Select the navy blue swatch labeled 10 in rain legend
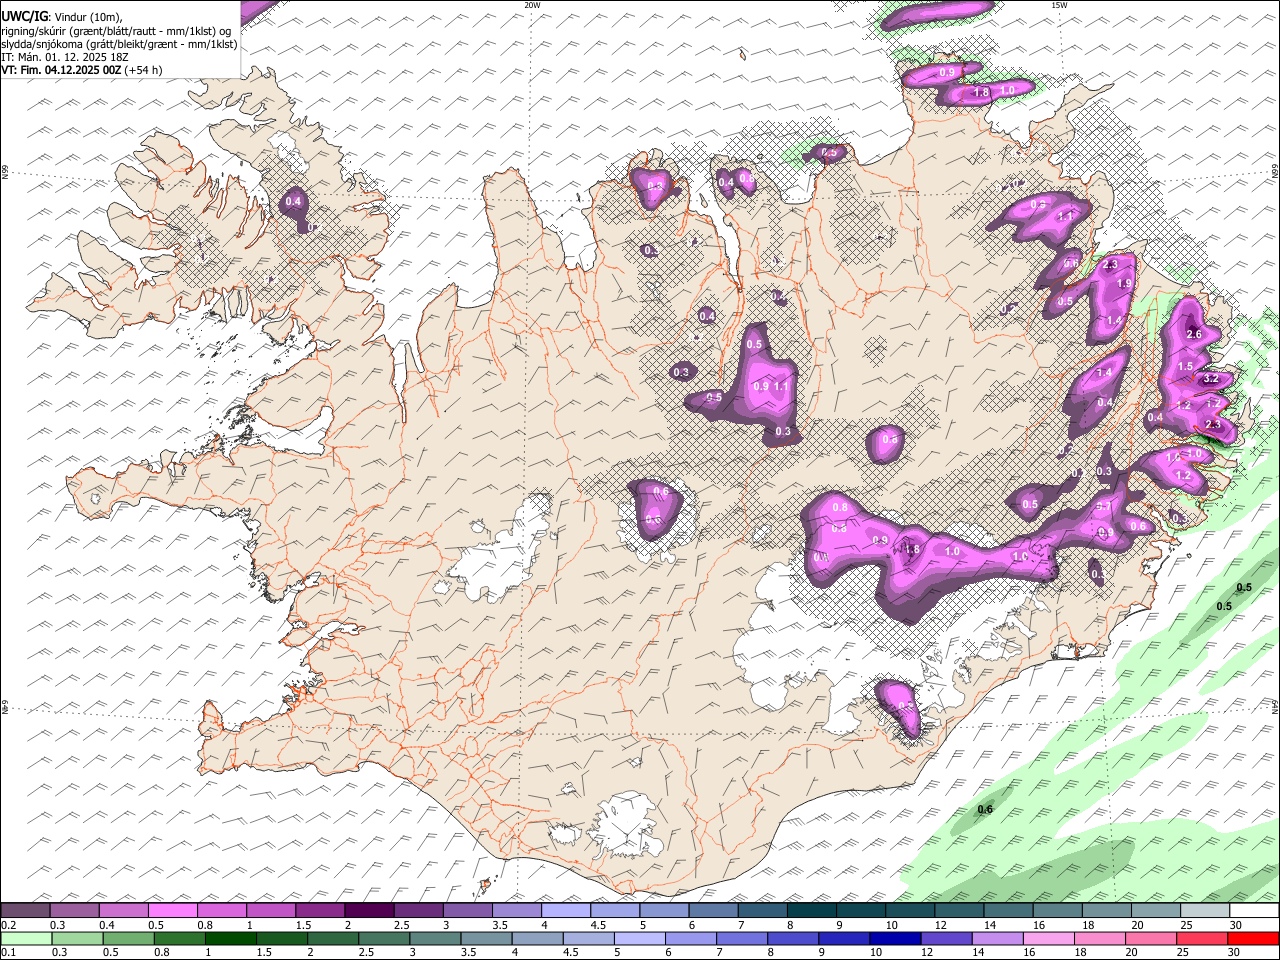This screenshot has width=1280, height=960. pyautogui.click(x=895, y=939)
